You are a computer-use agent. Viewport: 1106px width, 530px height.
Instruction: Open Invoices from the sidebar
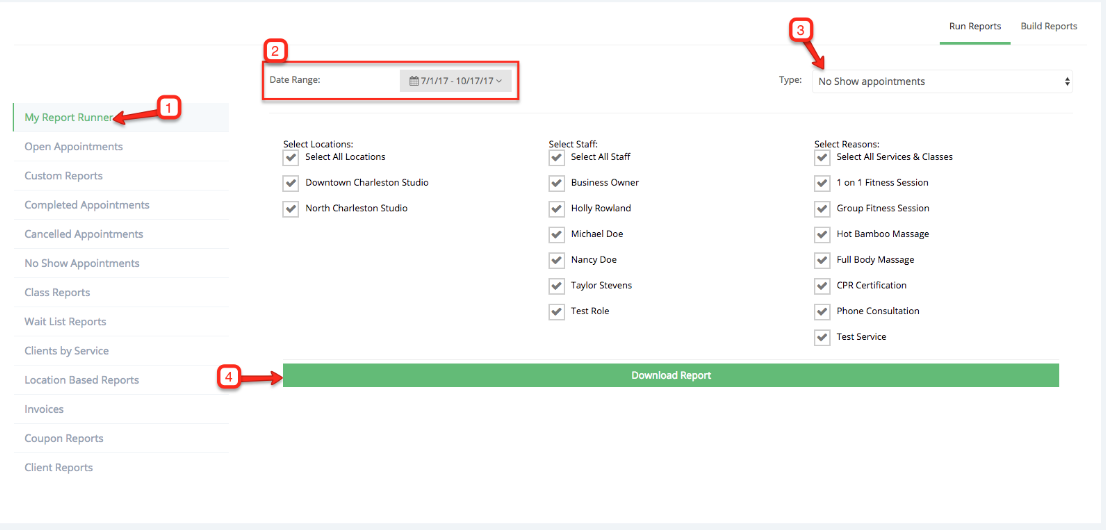click(44, 409)
